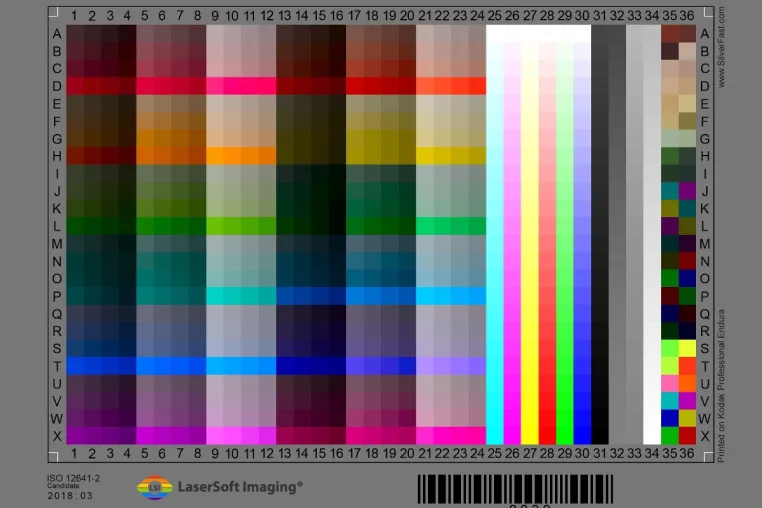The image size is (762, 508).
Task: Click the saturated magenta patch at X26
Action: [x=512, y=436]
